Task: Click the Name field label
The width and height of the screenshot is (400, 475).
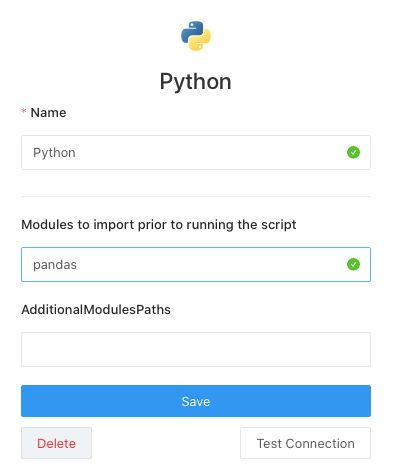Action: pyautogui.click(x=48, y=113)
